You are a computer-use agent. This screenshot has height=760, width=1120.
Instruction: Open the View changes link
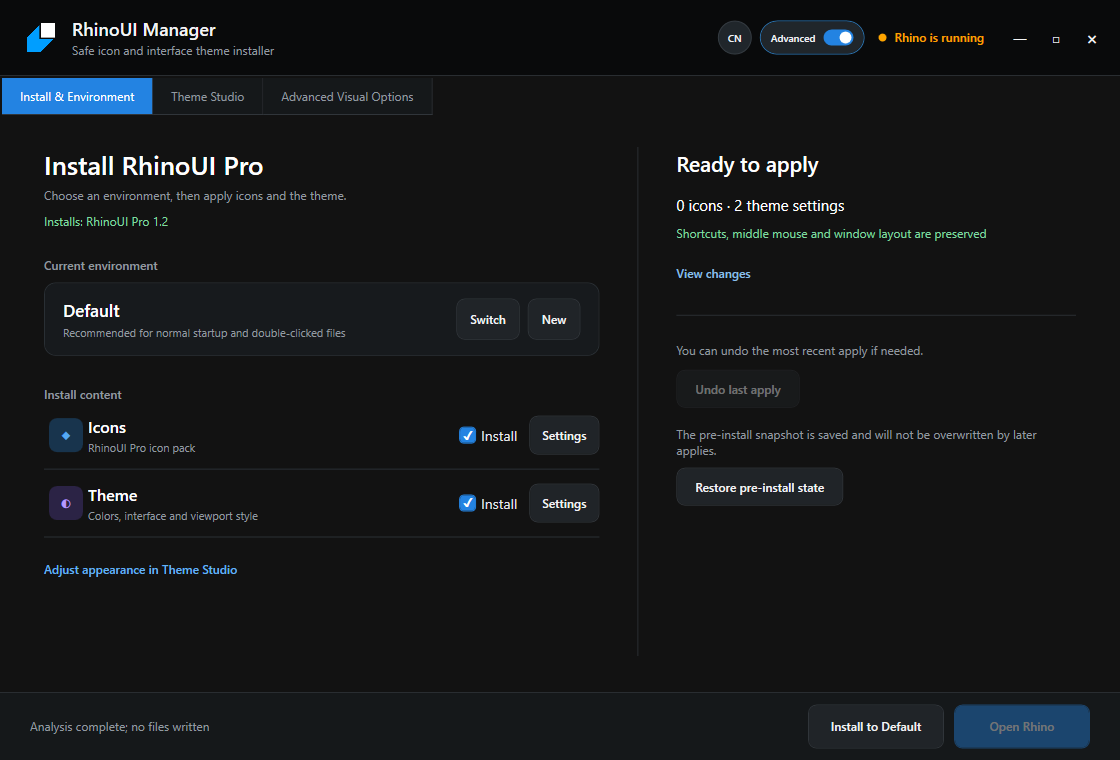713,274
